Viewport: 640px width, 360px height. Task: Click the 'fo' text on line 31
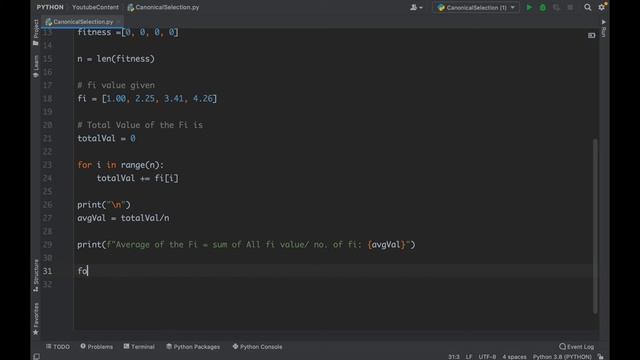pyautogui.click(x=82, y=271)
